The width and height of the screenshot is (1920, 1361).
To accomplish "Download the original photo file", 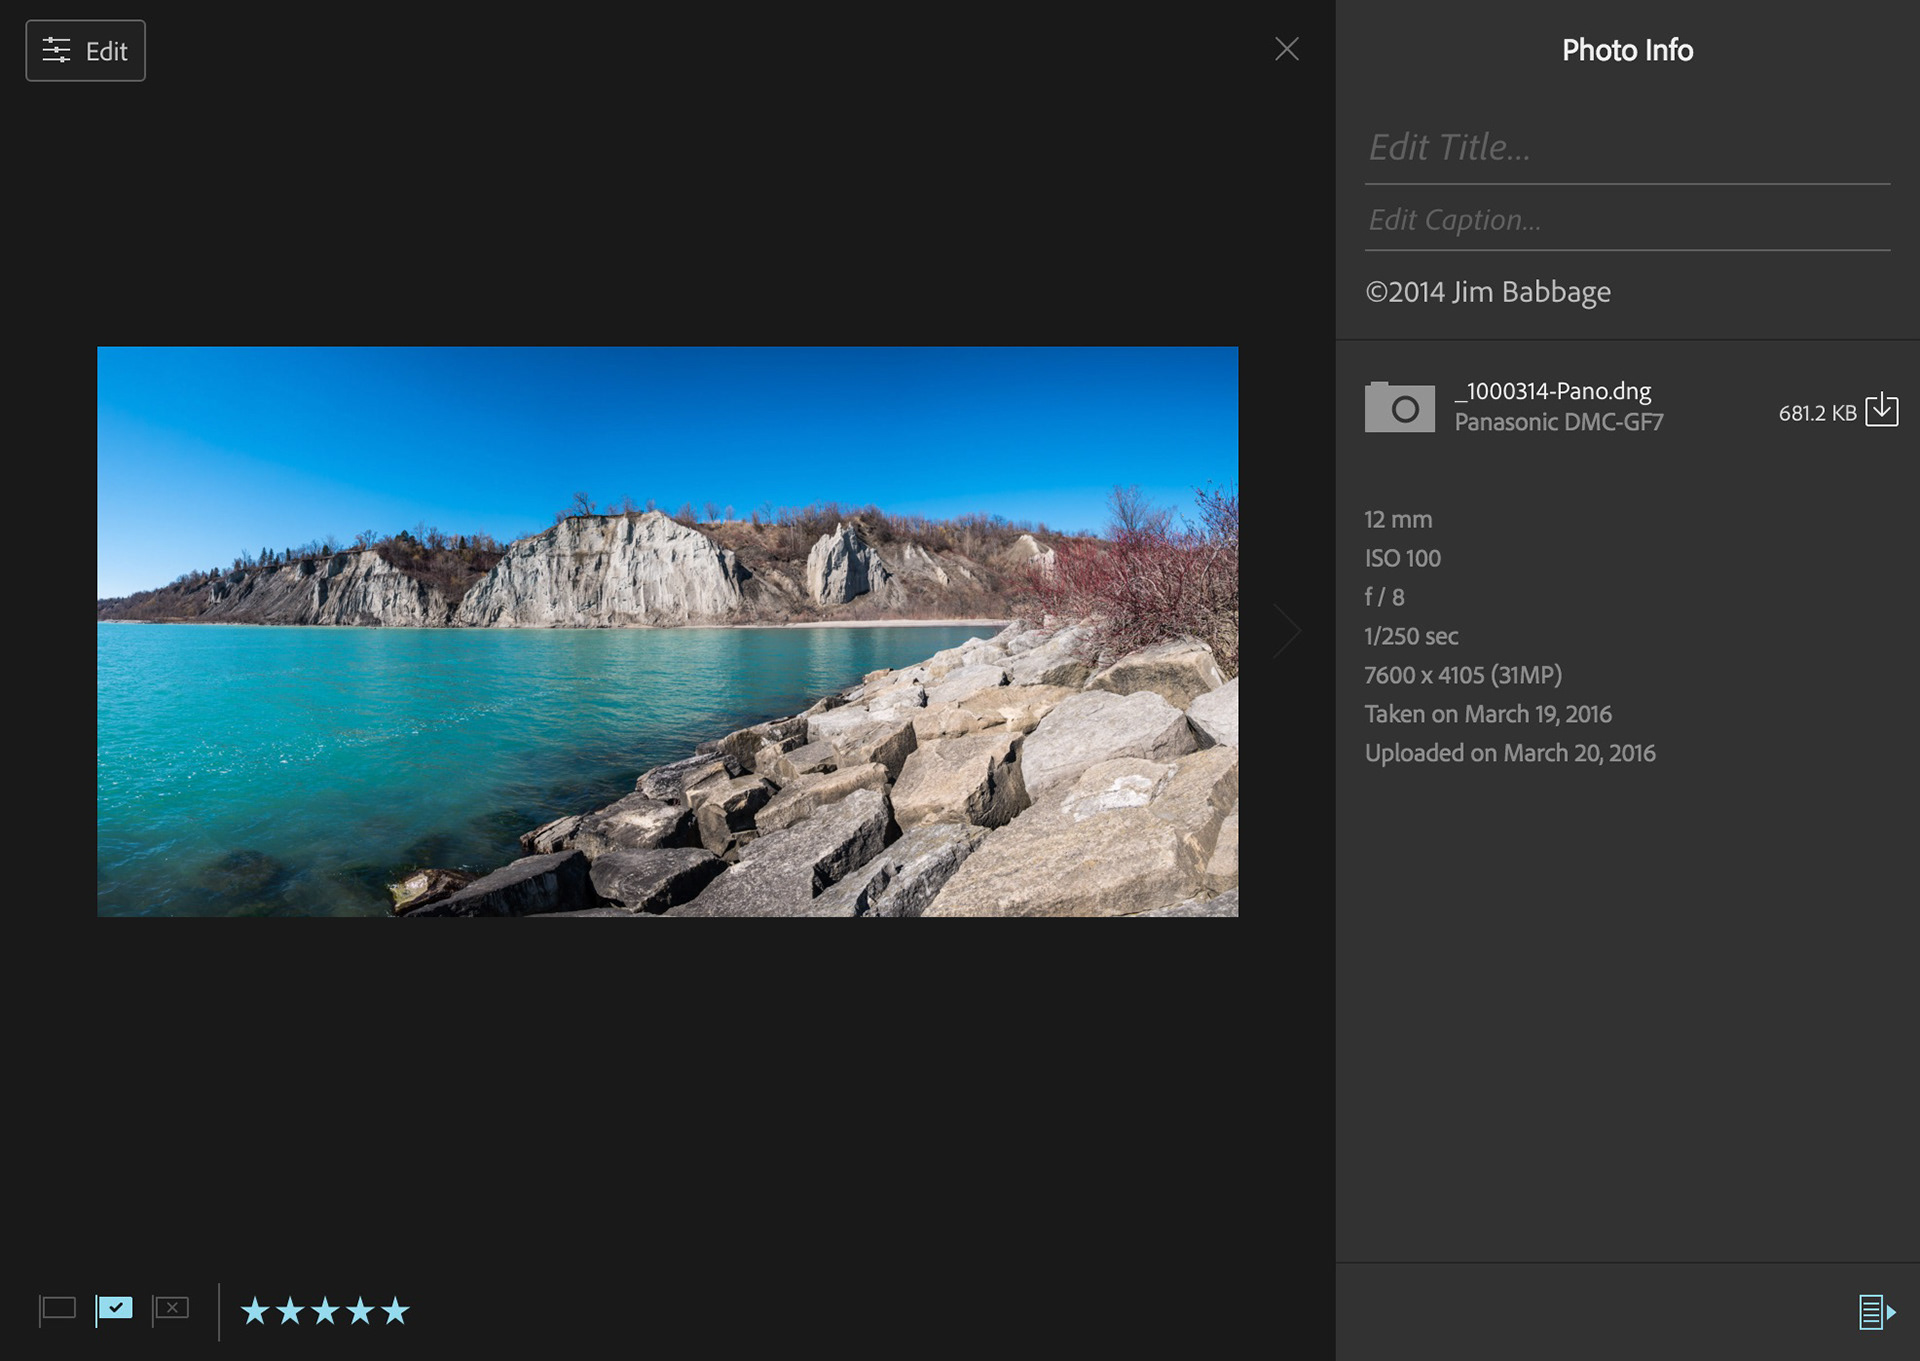I will point(1882,410).
